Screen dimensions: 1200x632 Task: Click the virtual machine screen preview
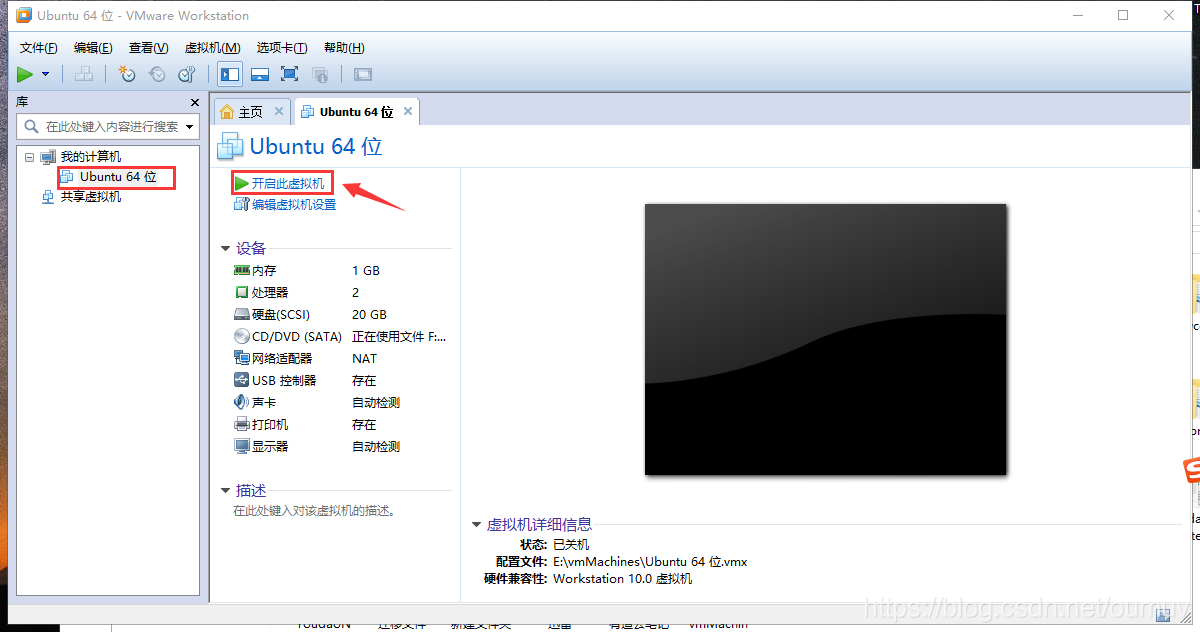click(x=825, y=339)
